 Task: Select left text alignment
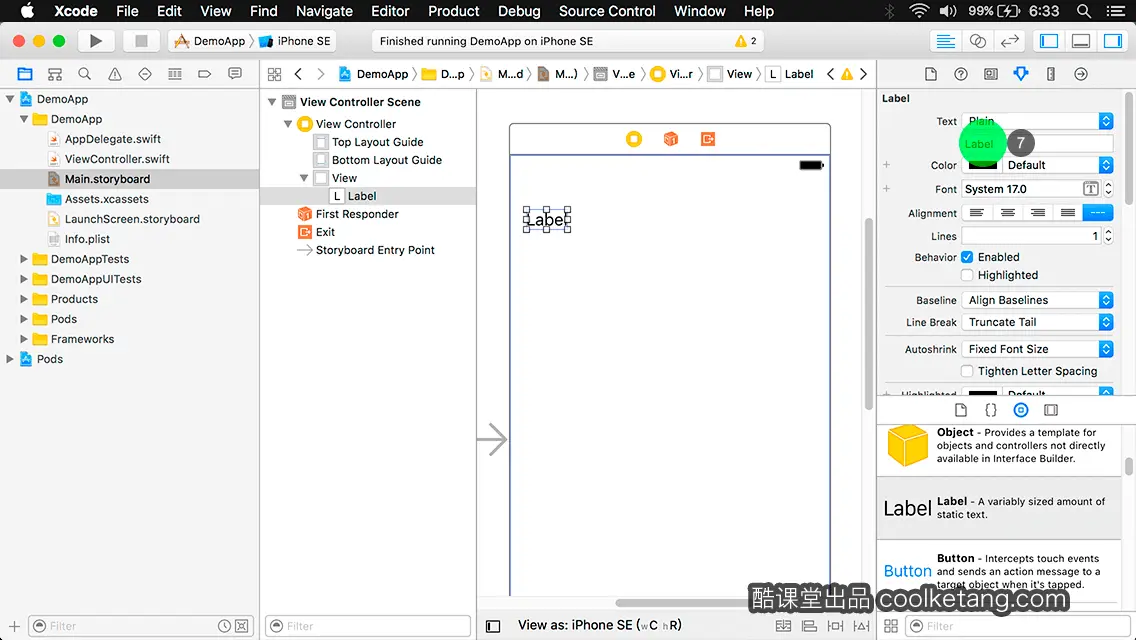[x=977, y=212]
